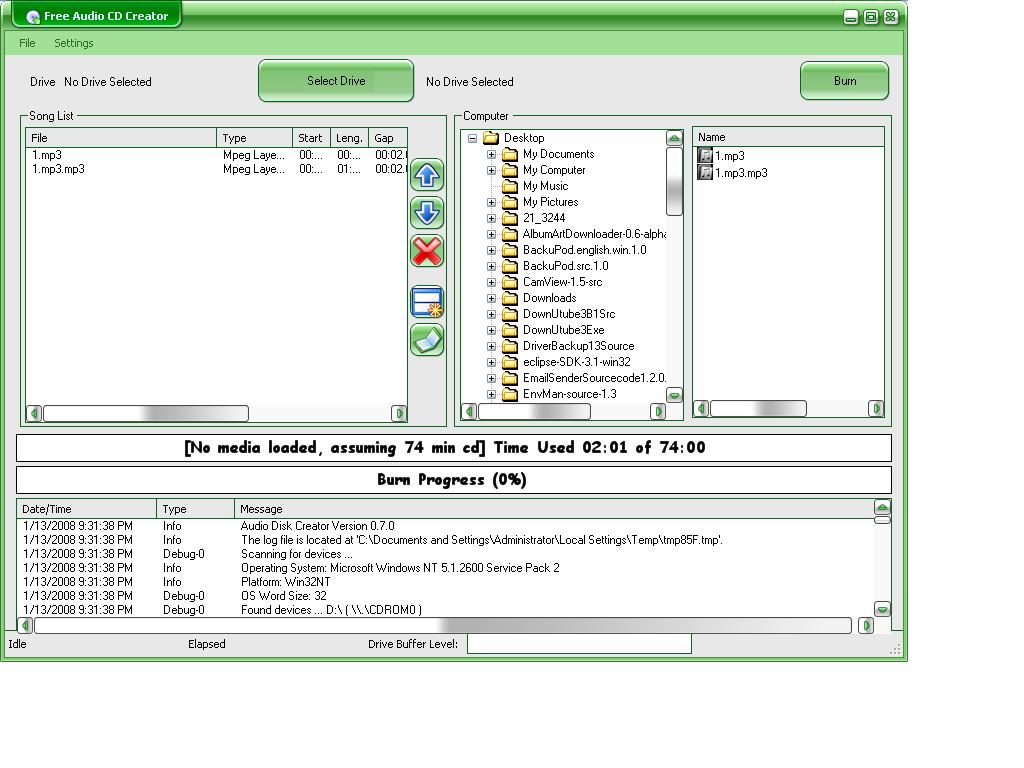Click the 1.mp3 music file icon in Name pane
This screenshot has width=1024, height=768.
(705, 155)
